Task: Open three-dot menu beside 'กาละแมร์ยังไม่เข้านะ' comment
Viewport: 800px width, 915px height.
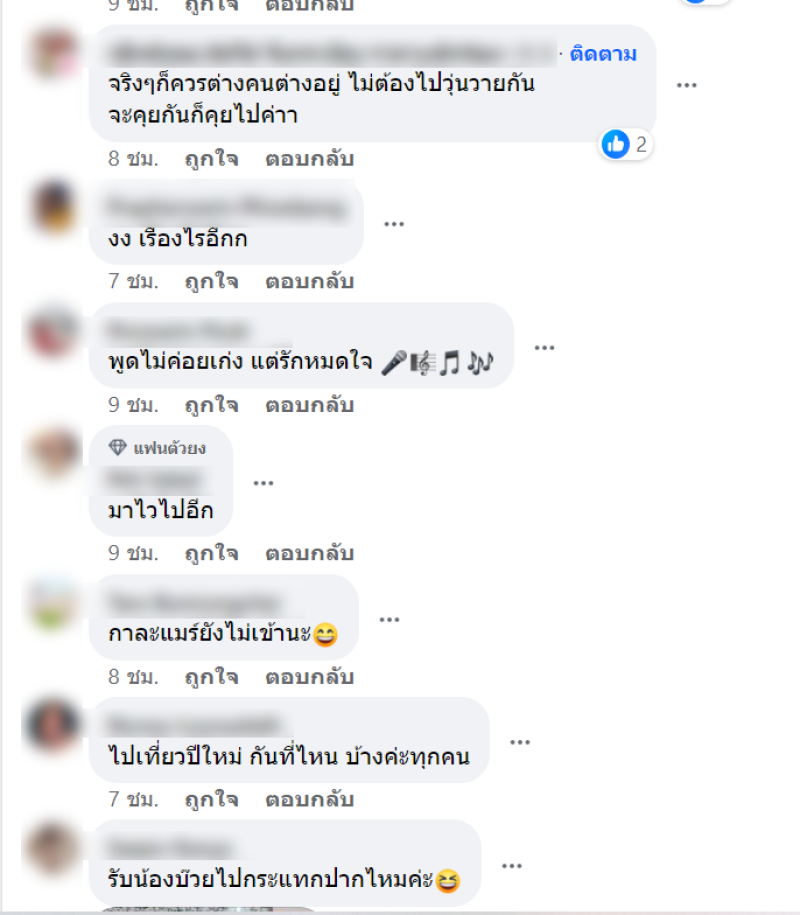Action: point(389,620)
